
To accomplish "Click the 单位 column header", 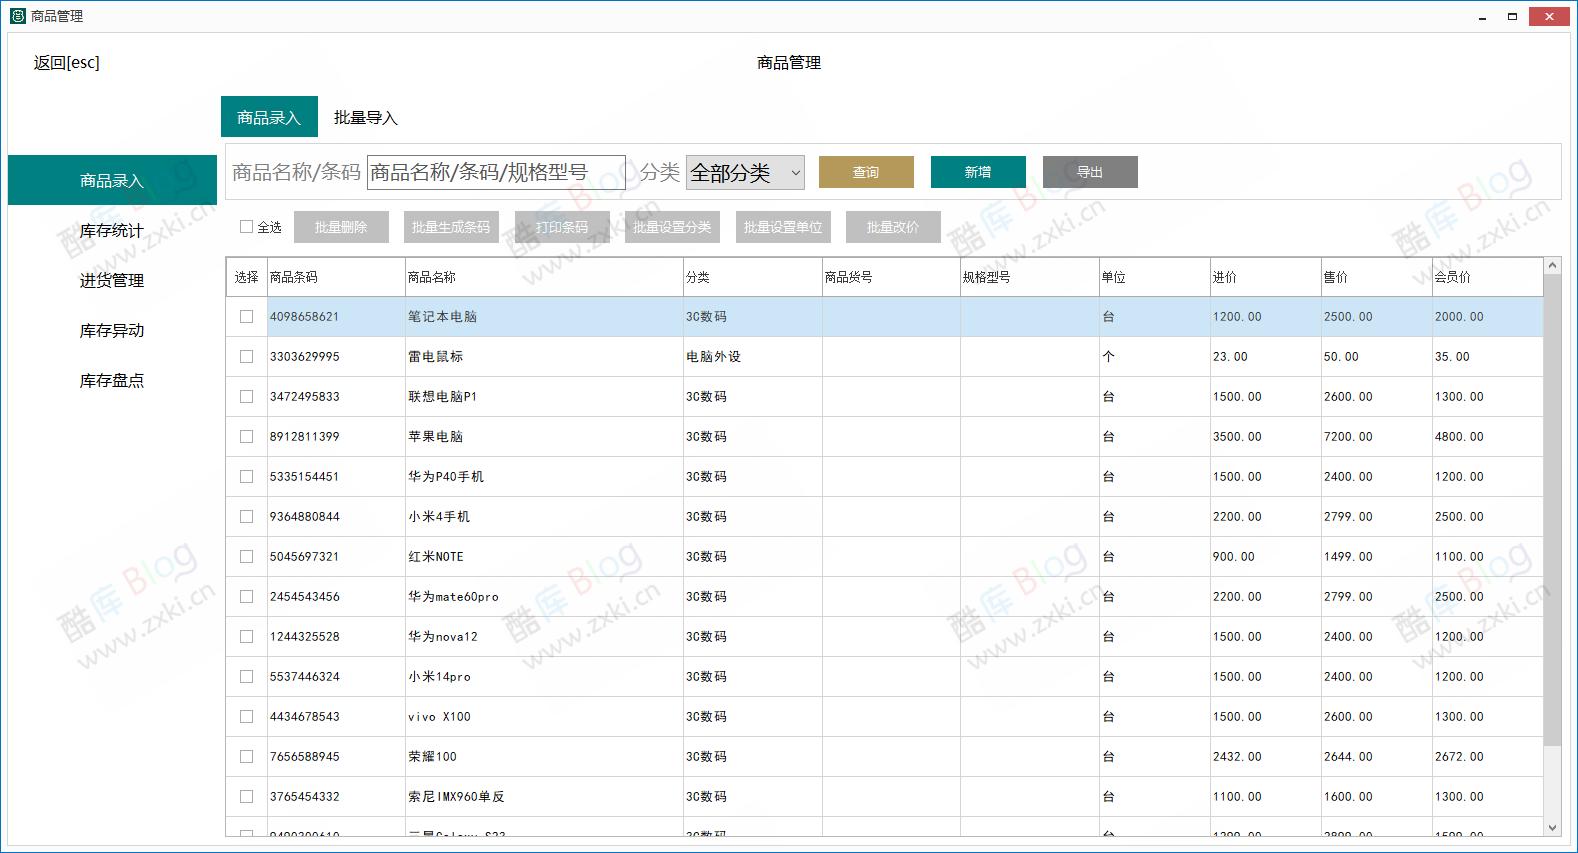I will tap(1154, 277).
